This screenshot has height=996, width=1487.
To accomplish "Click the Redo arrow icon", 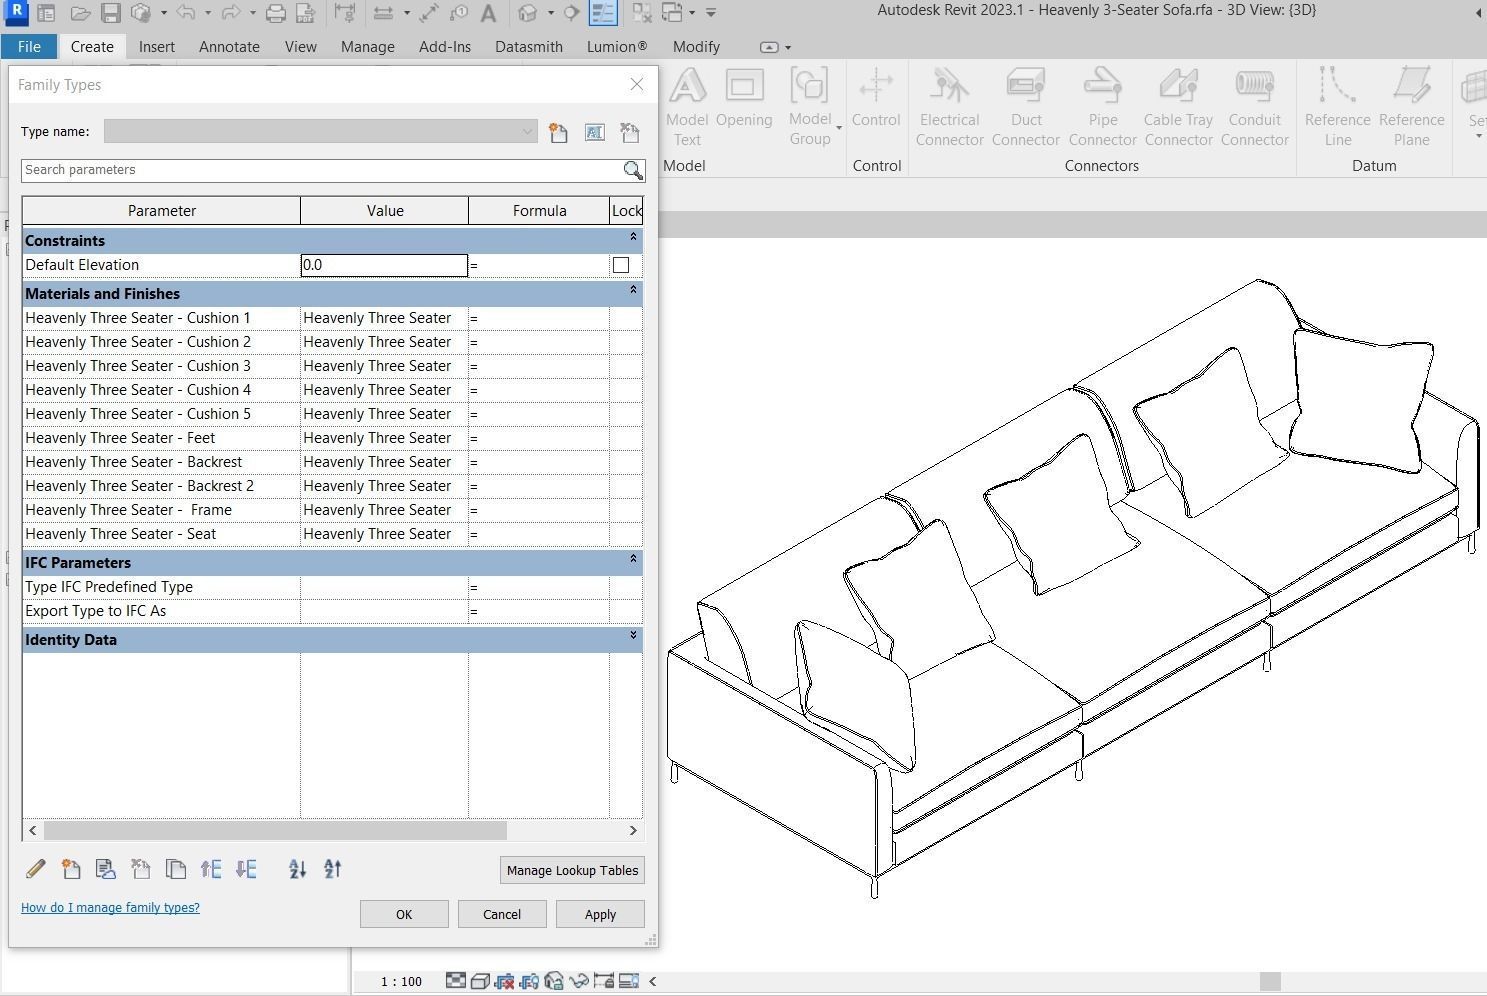I will 230,13.
